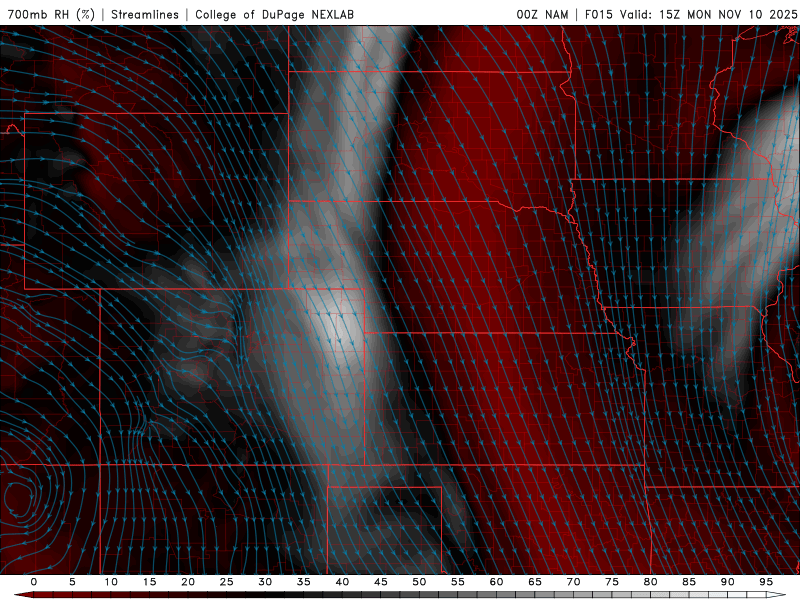Select the "00Z NAM" model run label

click(542, 14)
